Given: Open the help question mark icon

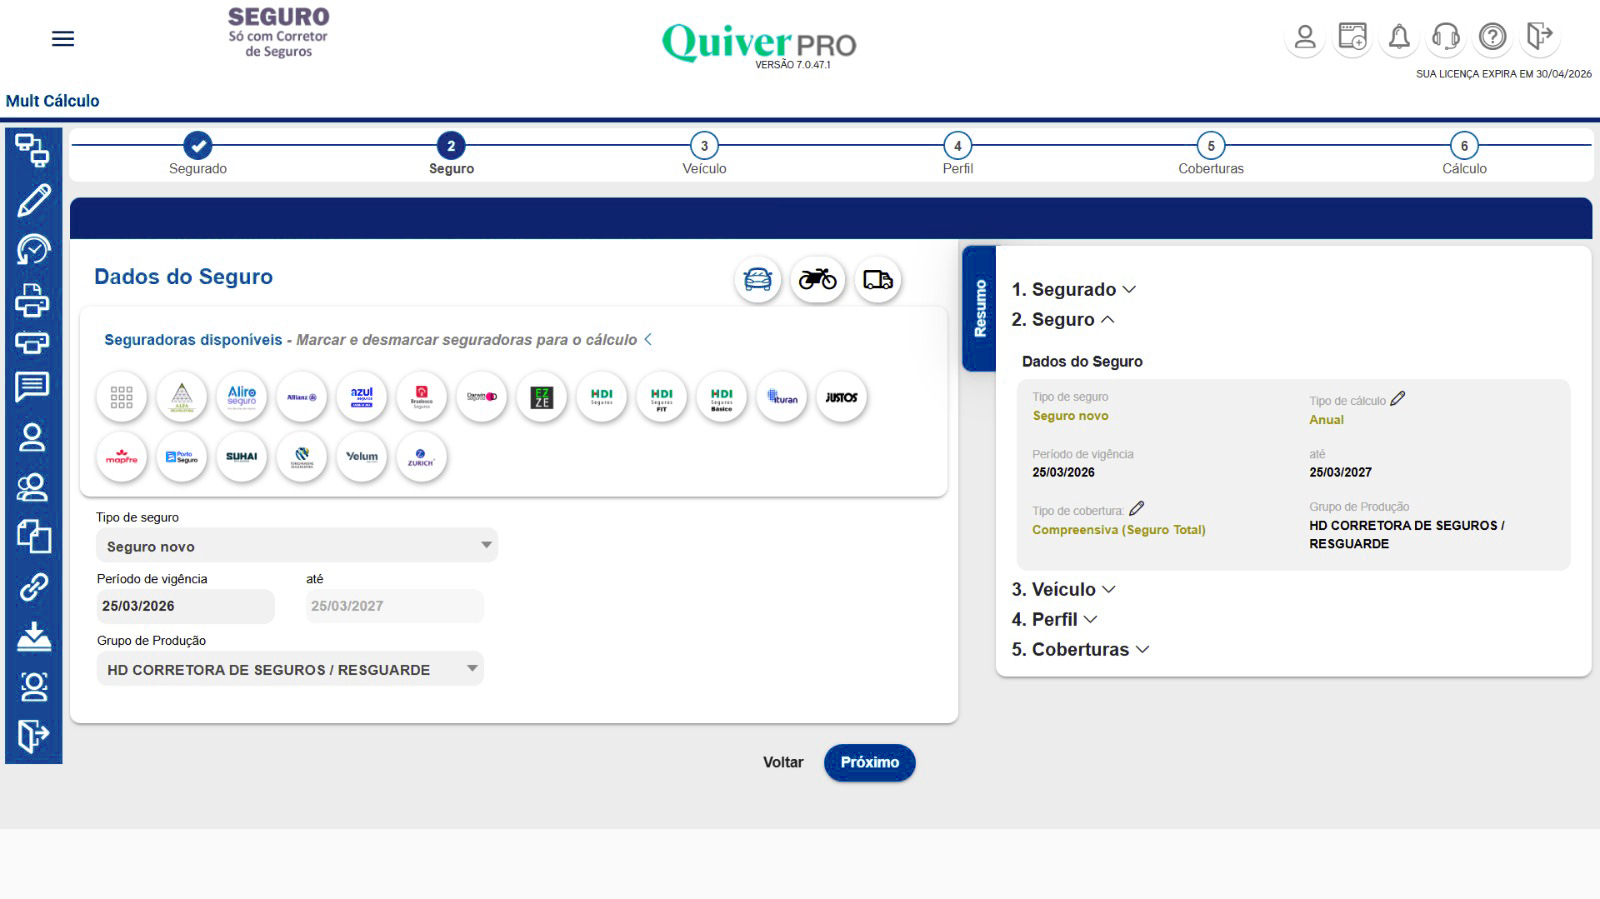Looking at the screenshot, I should point(1492,38).
